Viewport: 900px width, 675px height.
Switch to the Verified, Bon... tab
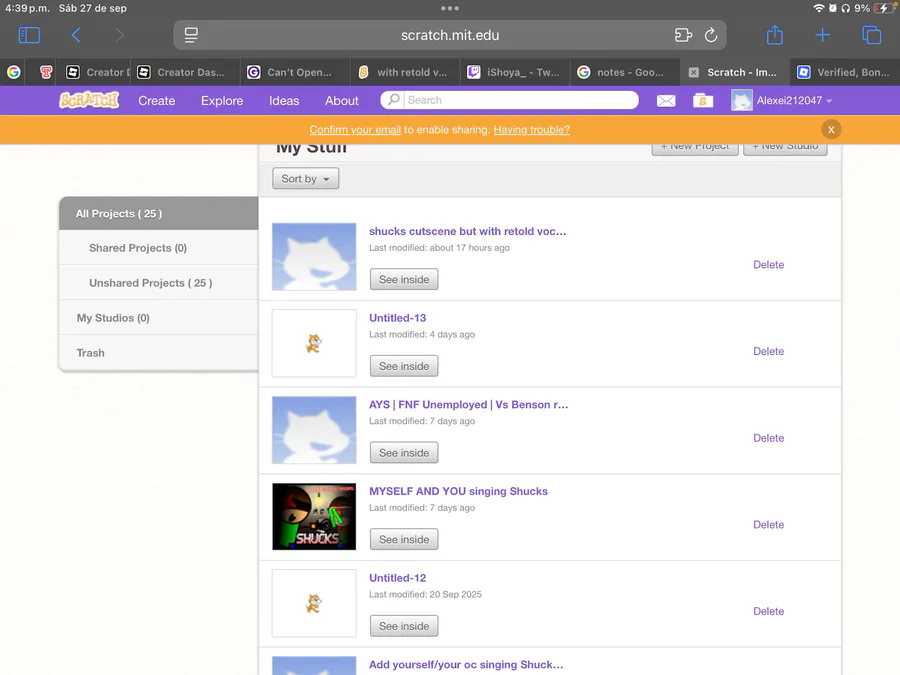click(x=844, y=72)
